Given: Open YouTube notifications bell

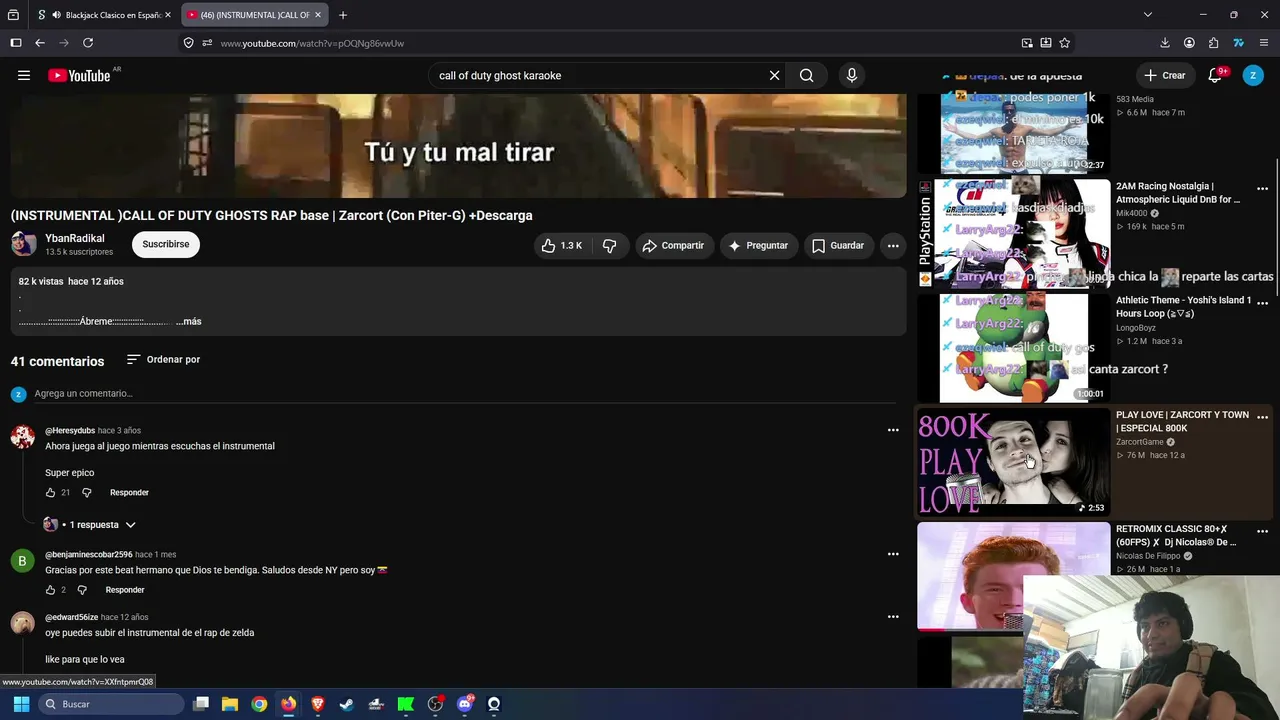Looking at the screenshot, I should coord(1217,75).
